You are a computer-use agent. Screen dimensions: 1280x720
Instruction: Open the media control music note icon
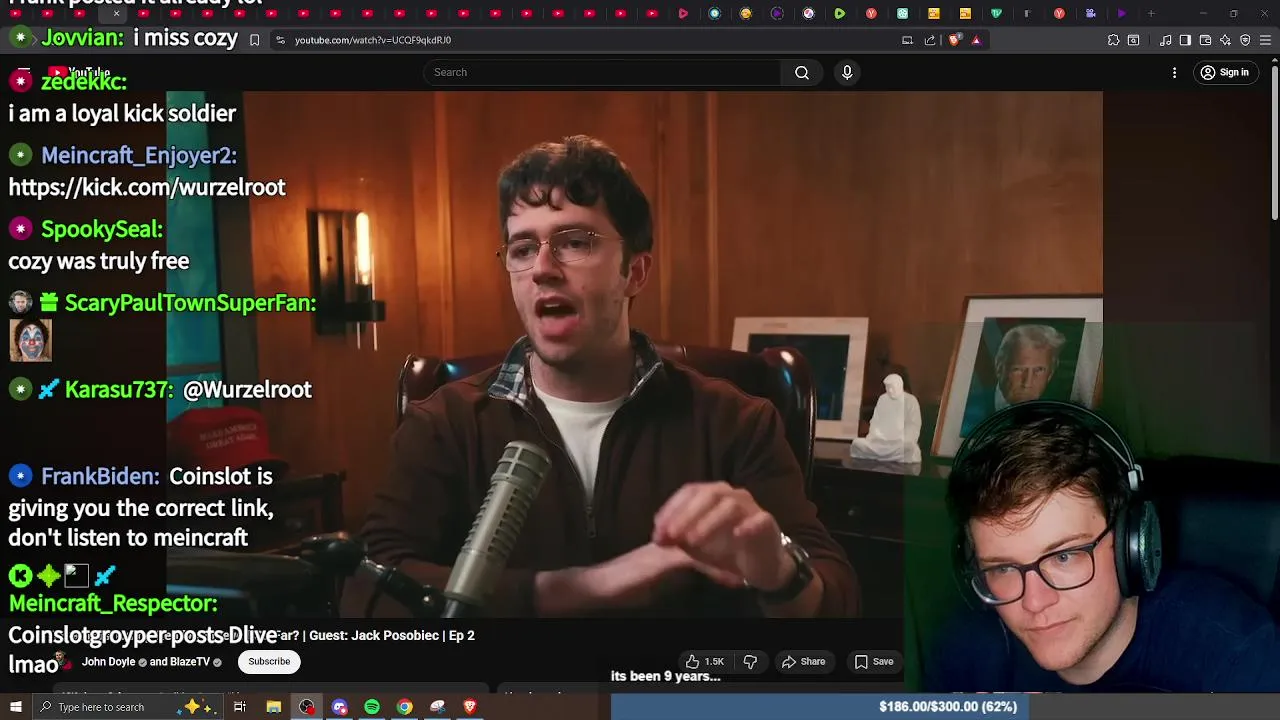coord(1166,40)
